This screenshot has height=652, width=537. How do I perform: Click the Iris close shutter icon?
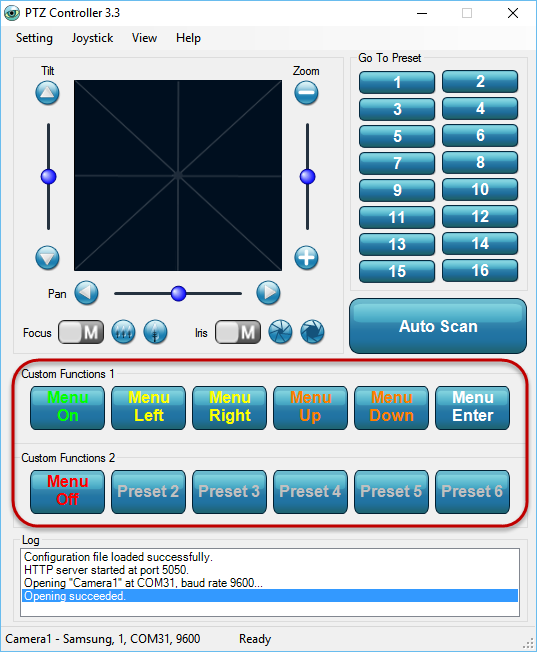pyautogui.click(x=280, y=332)
